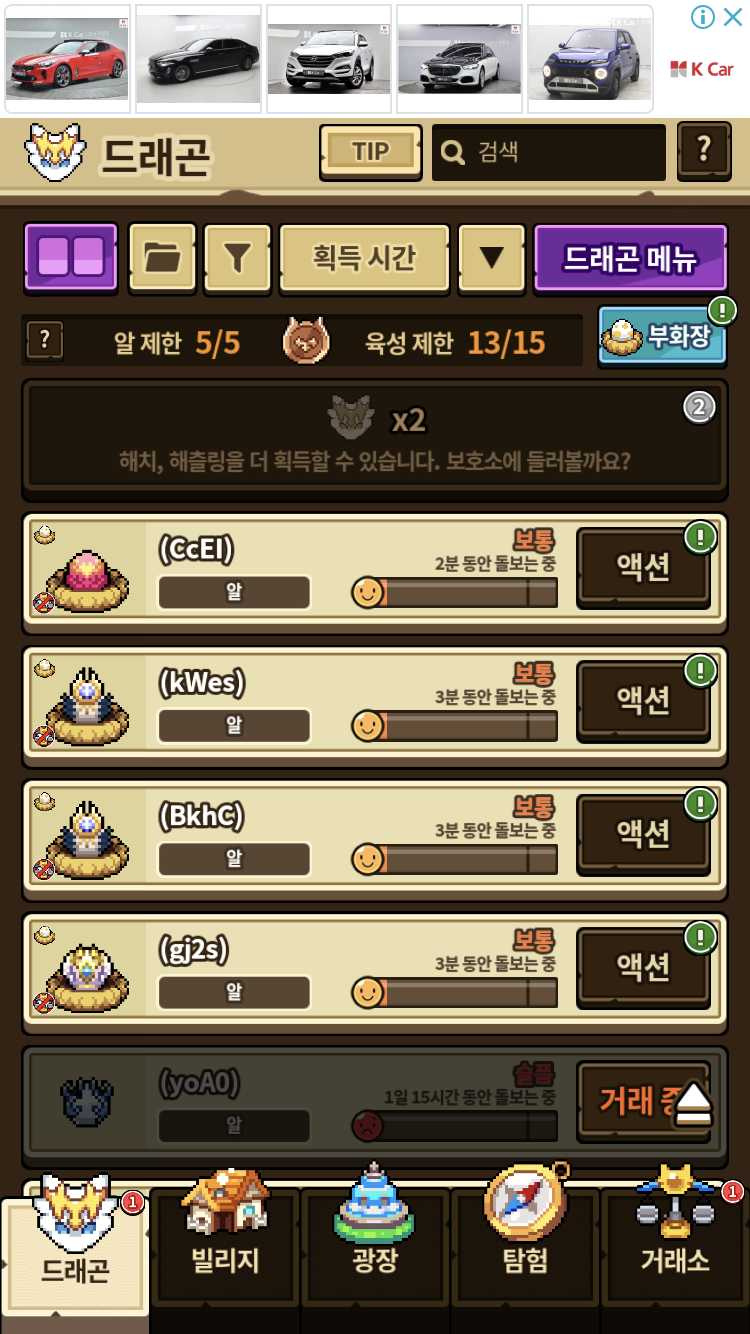This screenshot has height=1334, width=750.
Task: Switch to the 빌리지 tab
Action: coord(225,1238)
